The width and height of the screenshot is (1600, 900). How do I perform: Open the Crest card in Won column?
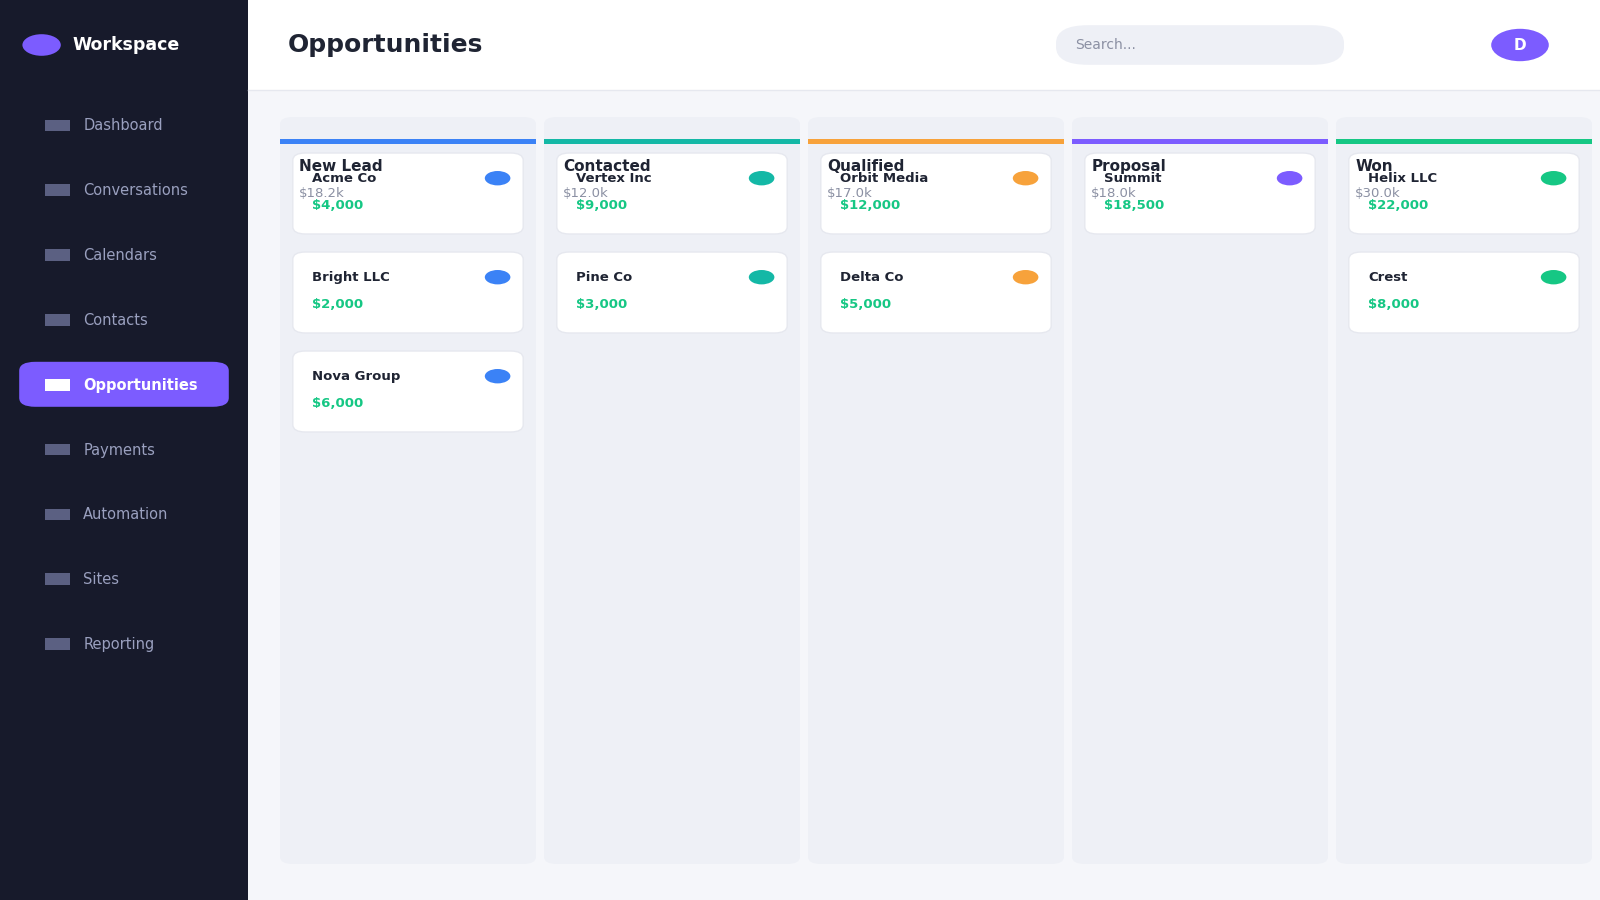pos(1464,292)
